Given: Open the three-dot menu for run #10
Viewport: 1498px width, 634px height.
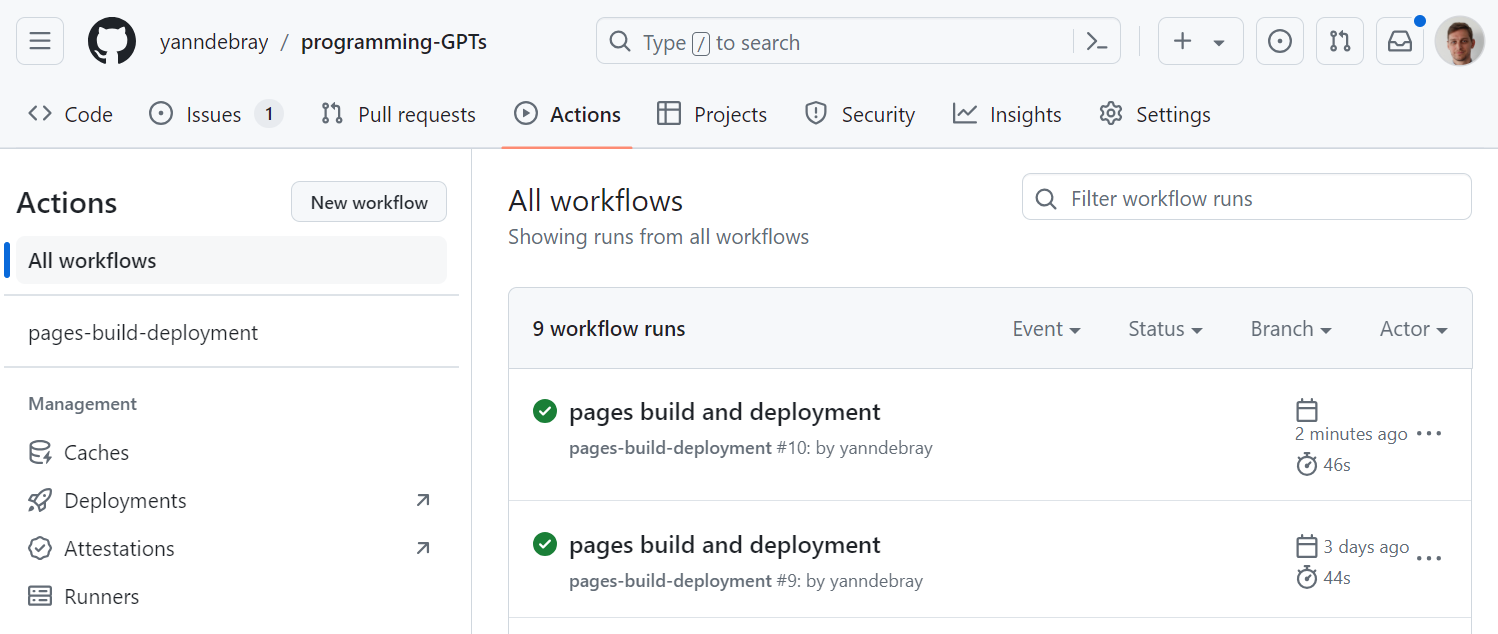Looking at the screenshot, I should [1430, 433].
